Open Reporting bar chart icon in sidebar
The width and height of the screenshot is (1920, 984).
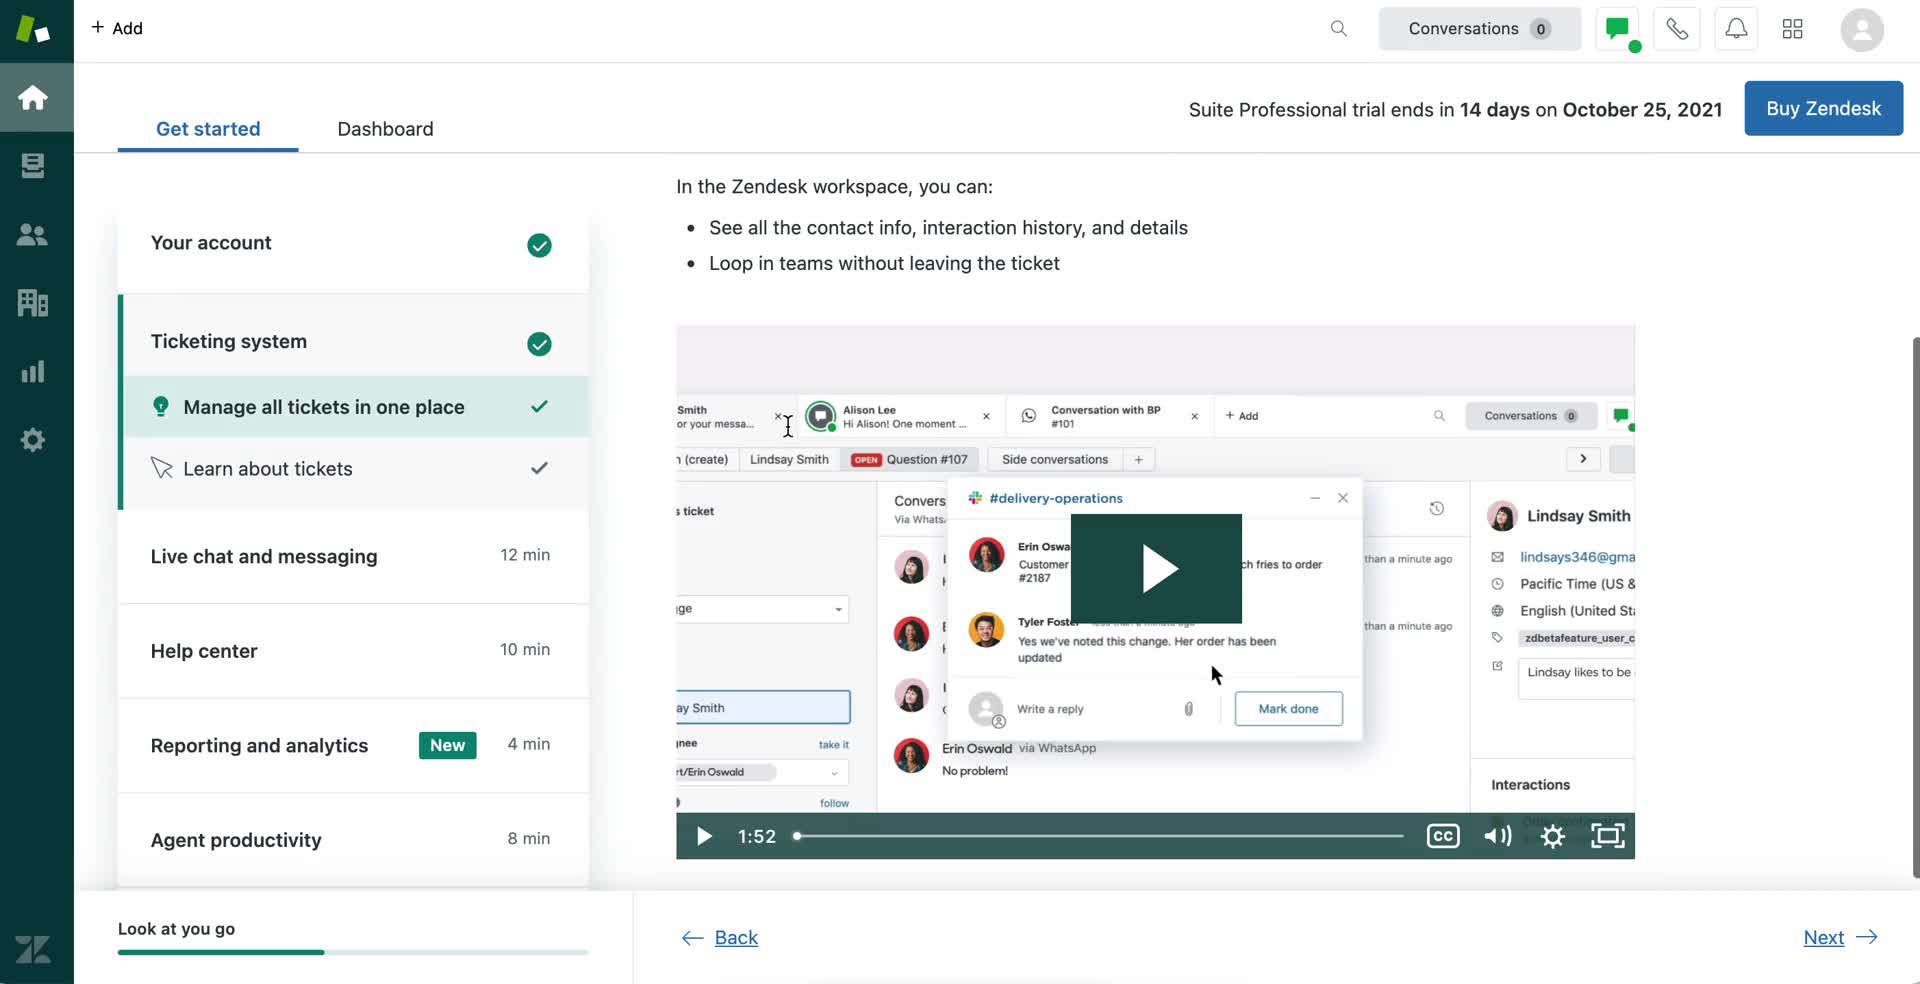[33, 372]
